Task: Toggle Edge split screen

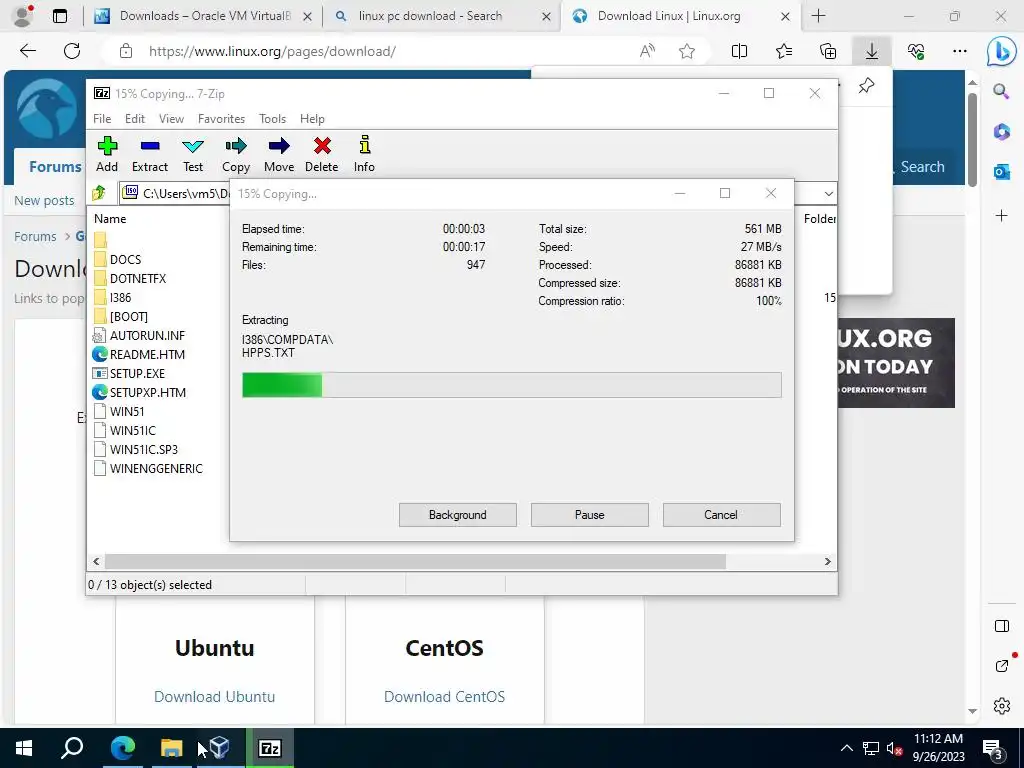Action: (739, 51)
